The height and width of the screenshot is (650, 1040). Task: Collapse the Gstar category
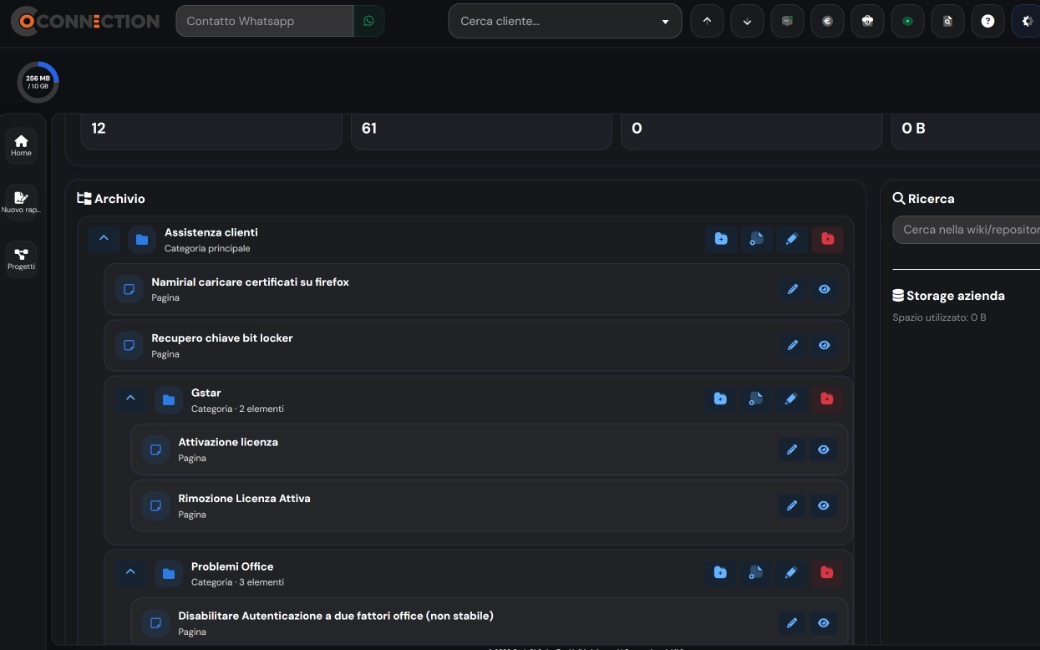click(131, 399)
